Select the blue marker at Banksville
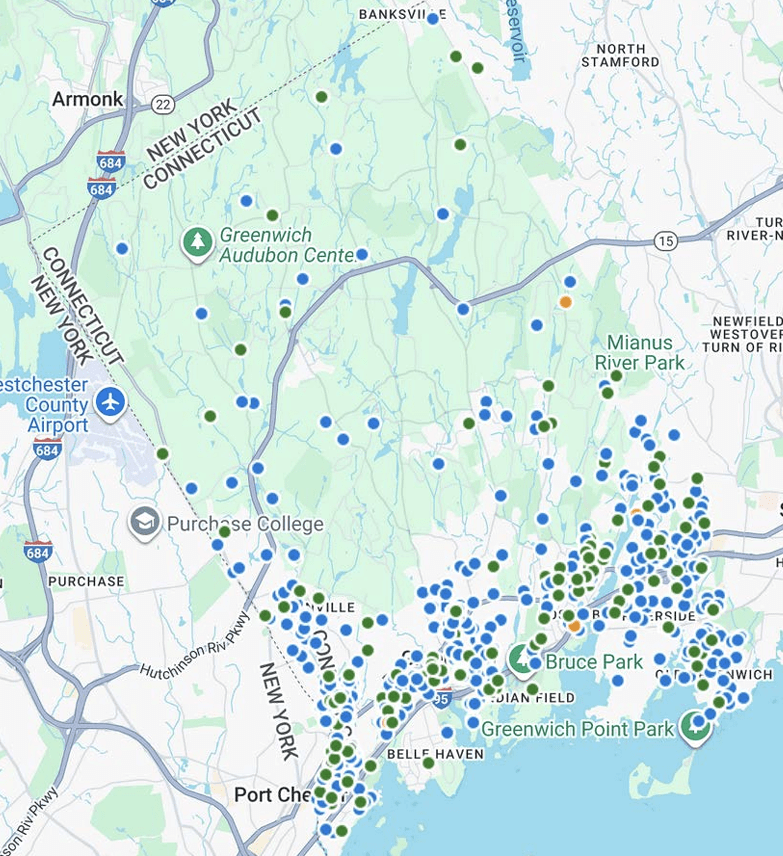 tap(432, 18)
